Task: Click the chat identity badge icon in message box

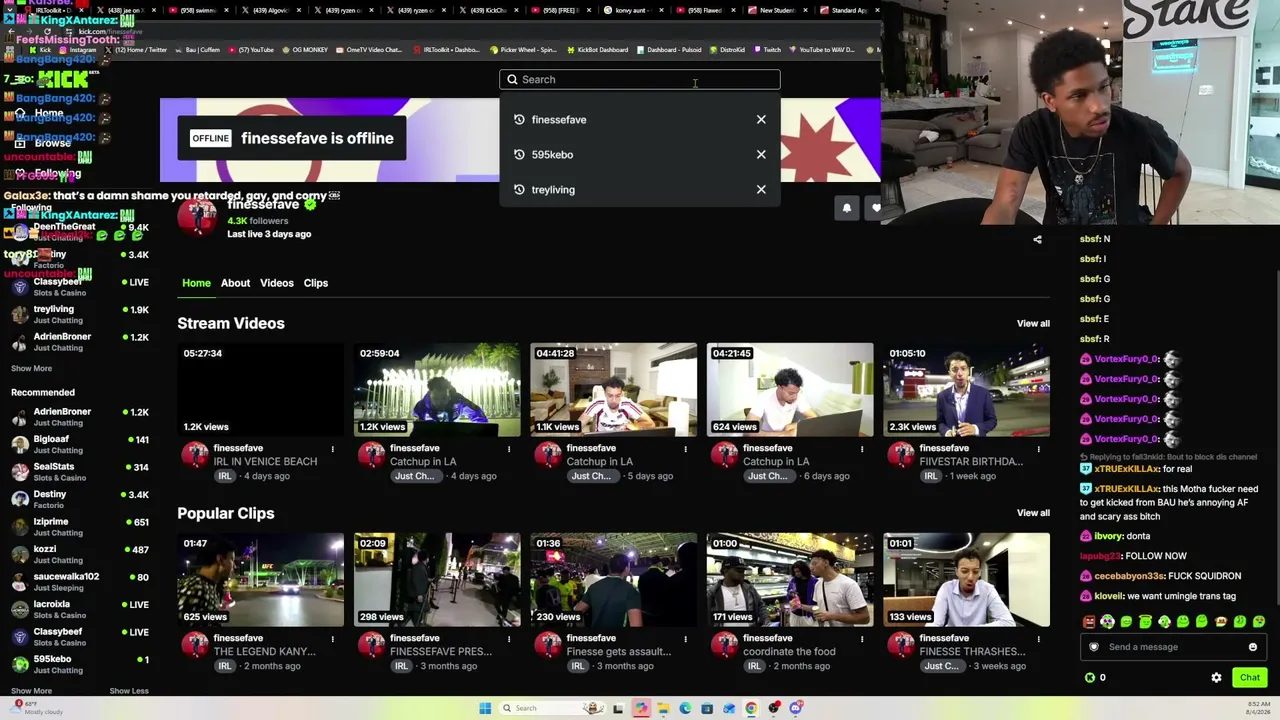Action: click(1093, 647)
